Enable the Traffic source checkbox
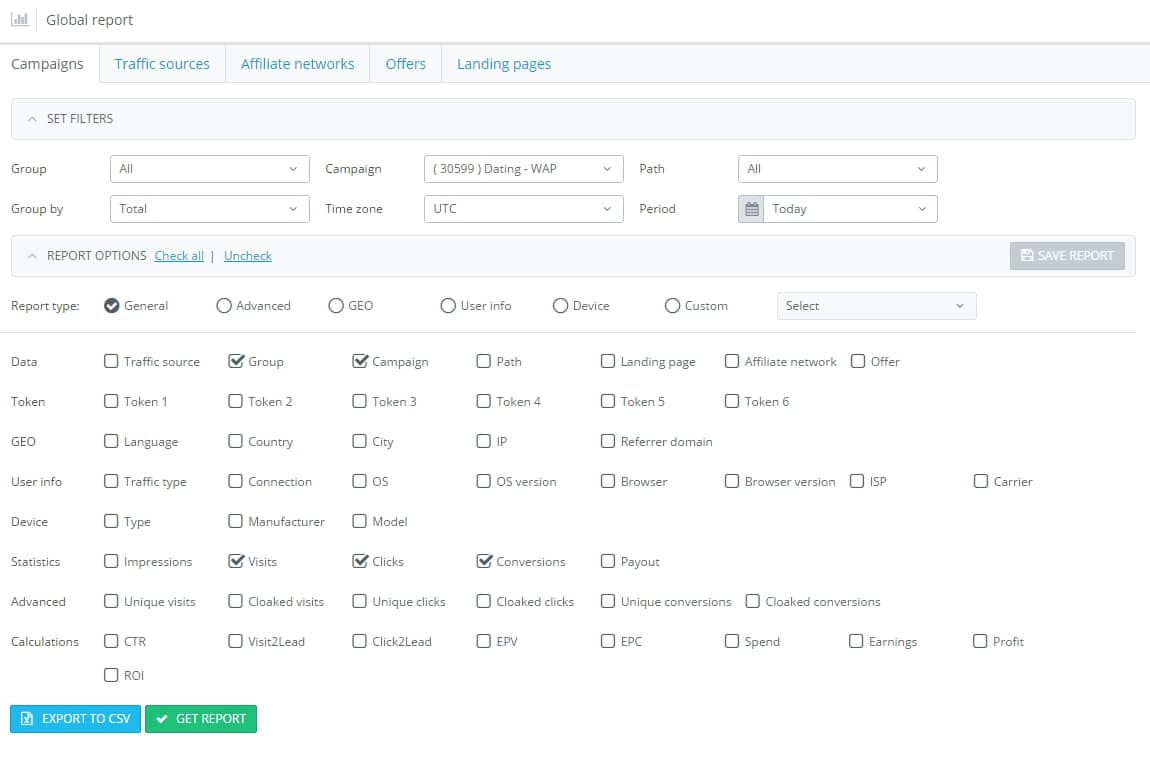The image size is (1150, 773). coord(111,361)
